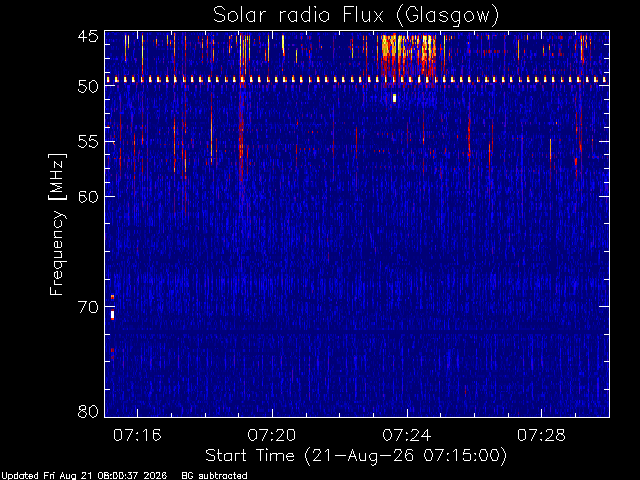Click the Frequency [MHz] axis title
Screen dimensions: 640x480
coord(57,224)
